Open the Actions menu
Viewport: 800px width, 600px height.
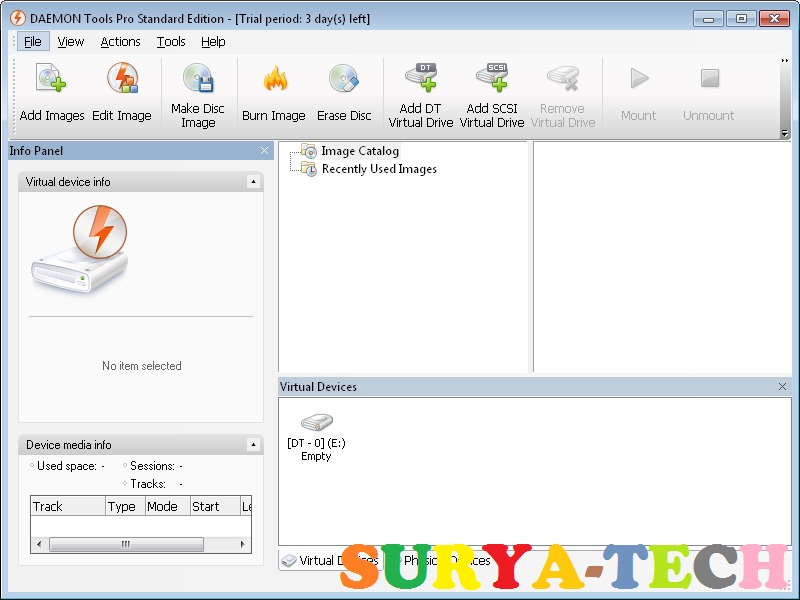[x=120, y=41]
